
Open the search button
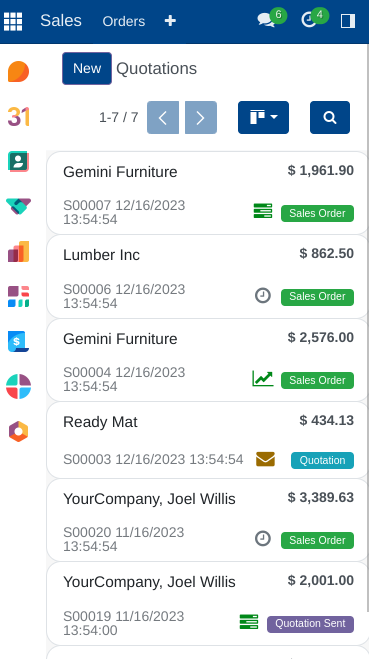[x=330, y=117]
